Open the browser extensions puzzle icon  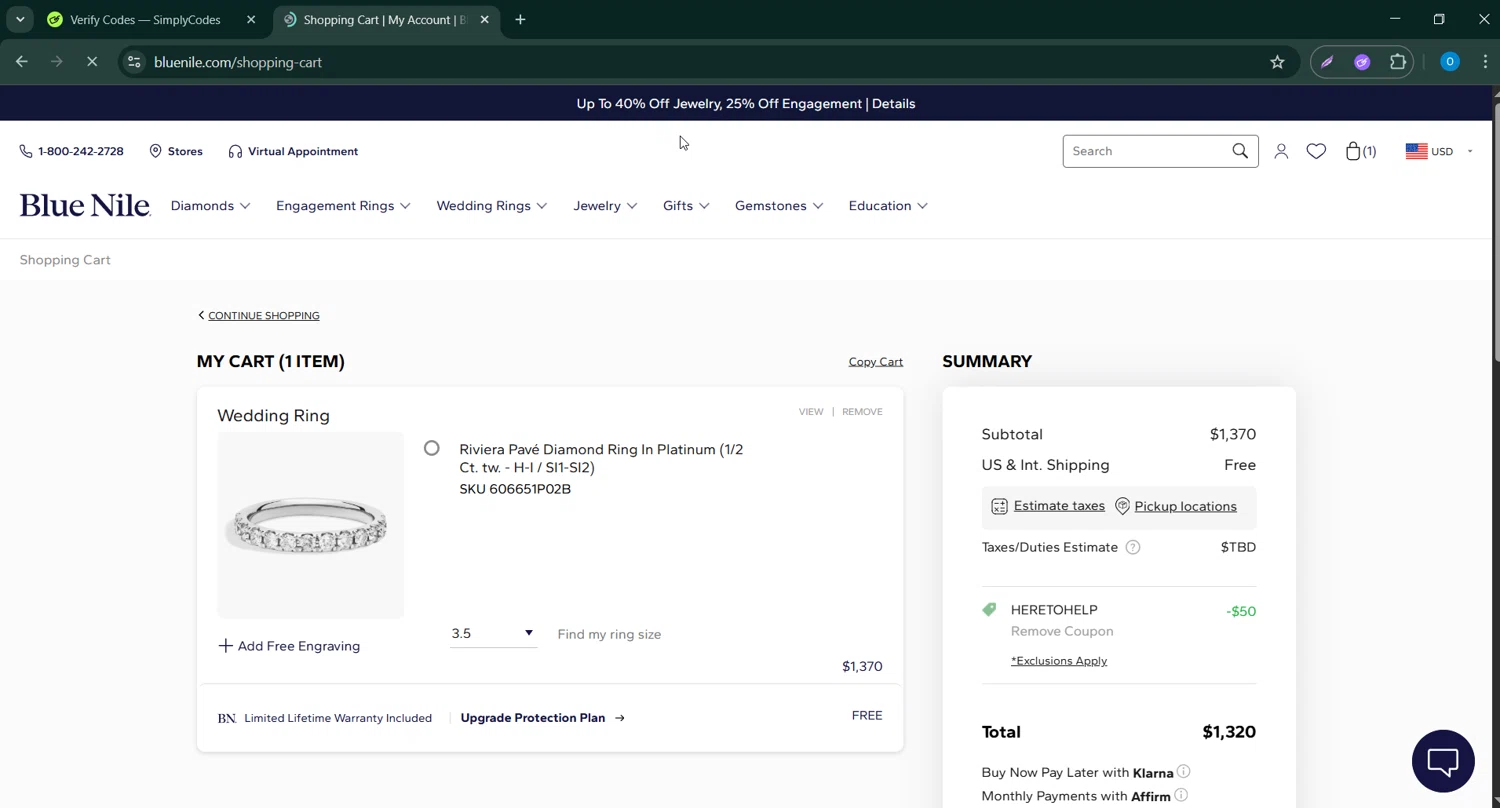(1398, 62)
